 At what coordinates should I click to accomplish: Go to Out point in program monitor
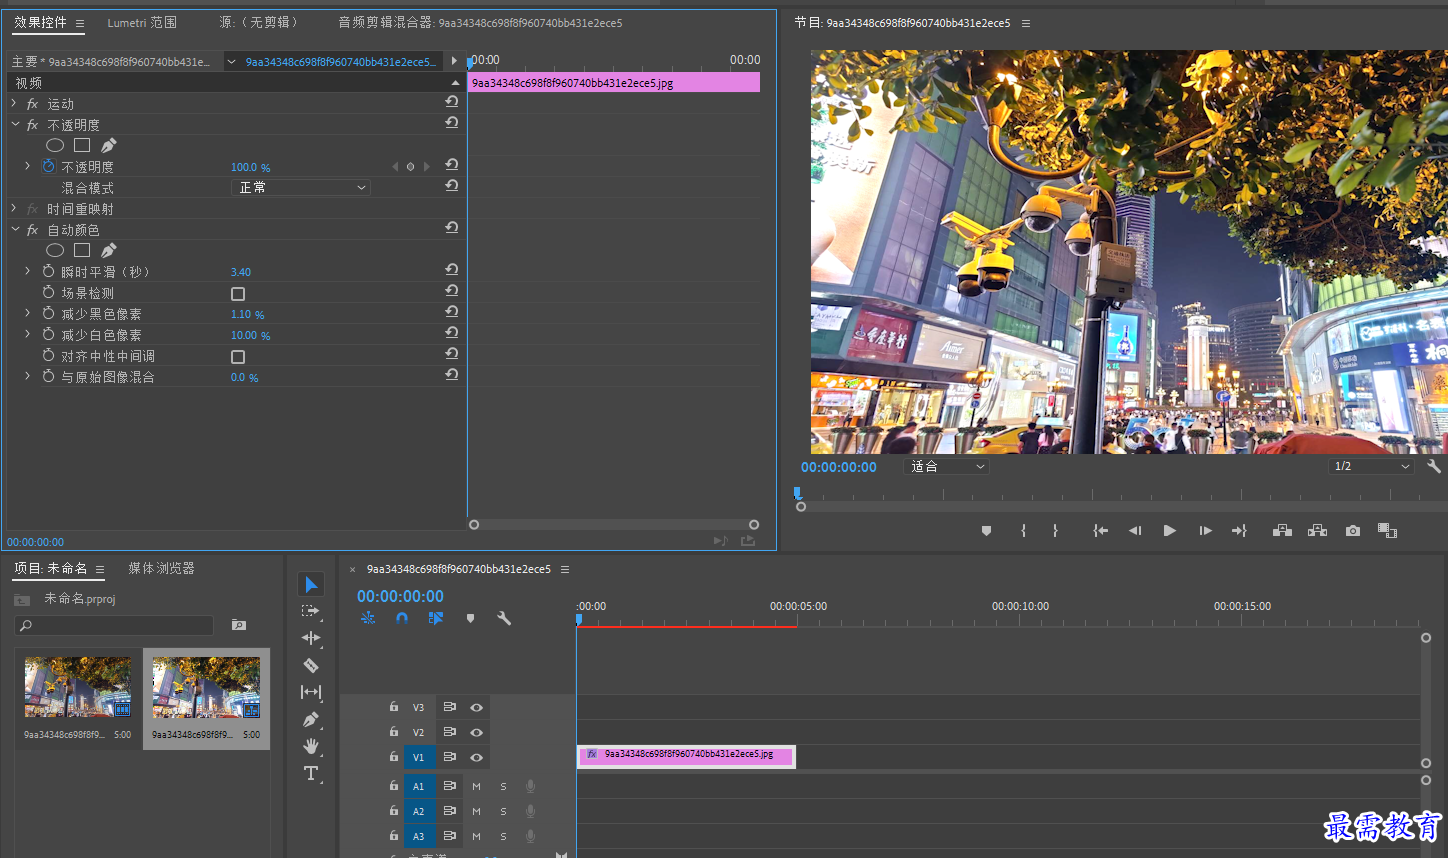(x=1239, y=531)
